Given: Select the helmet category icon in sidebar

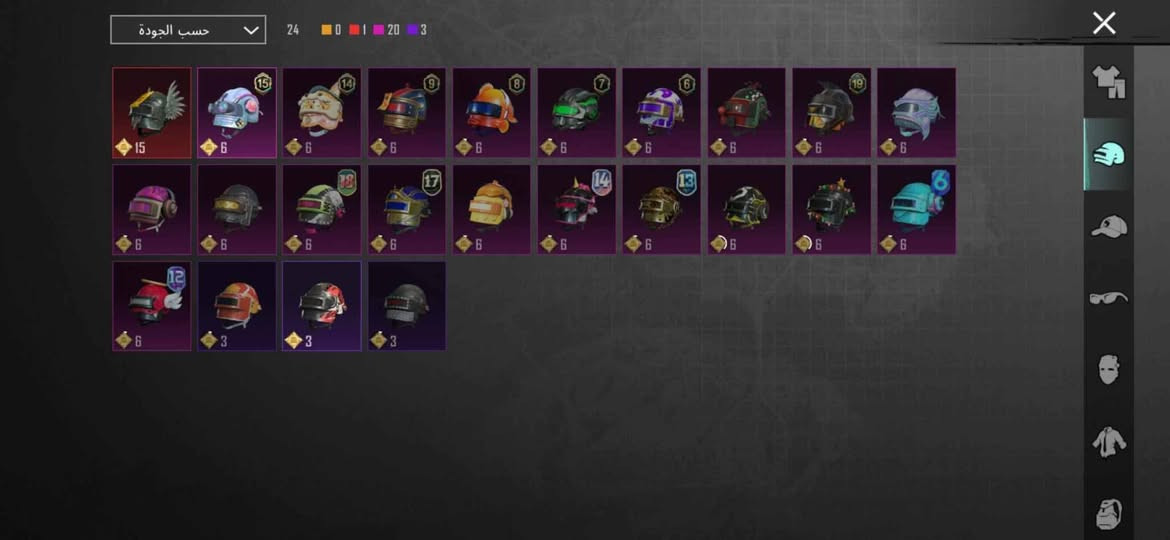Looking at the screenshot, I should [x=1109, y=154].
